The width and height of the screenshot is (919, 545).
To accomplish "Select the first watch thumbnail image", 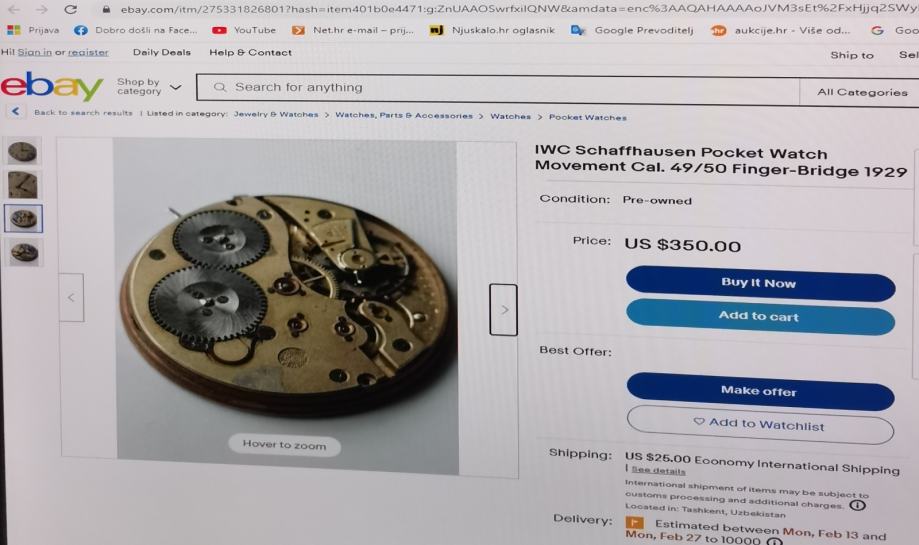I will 23,152.
